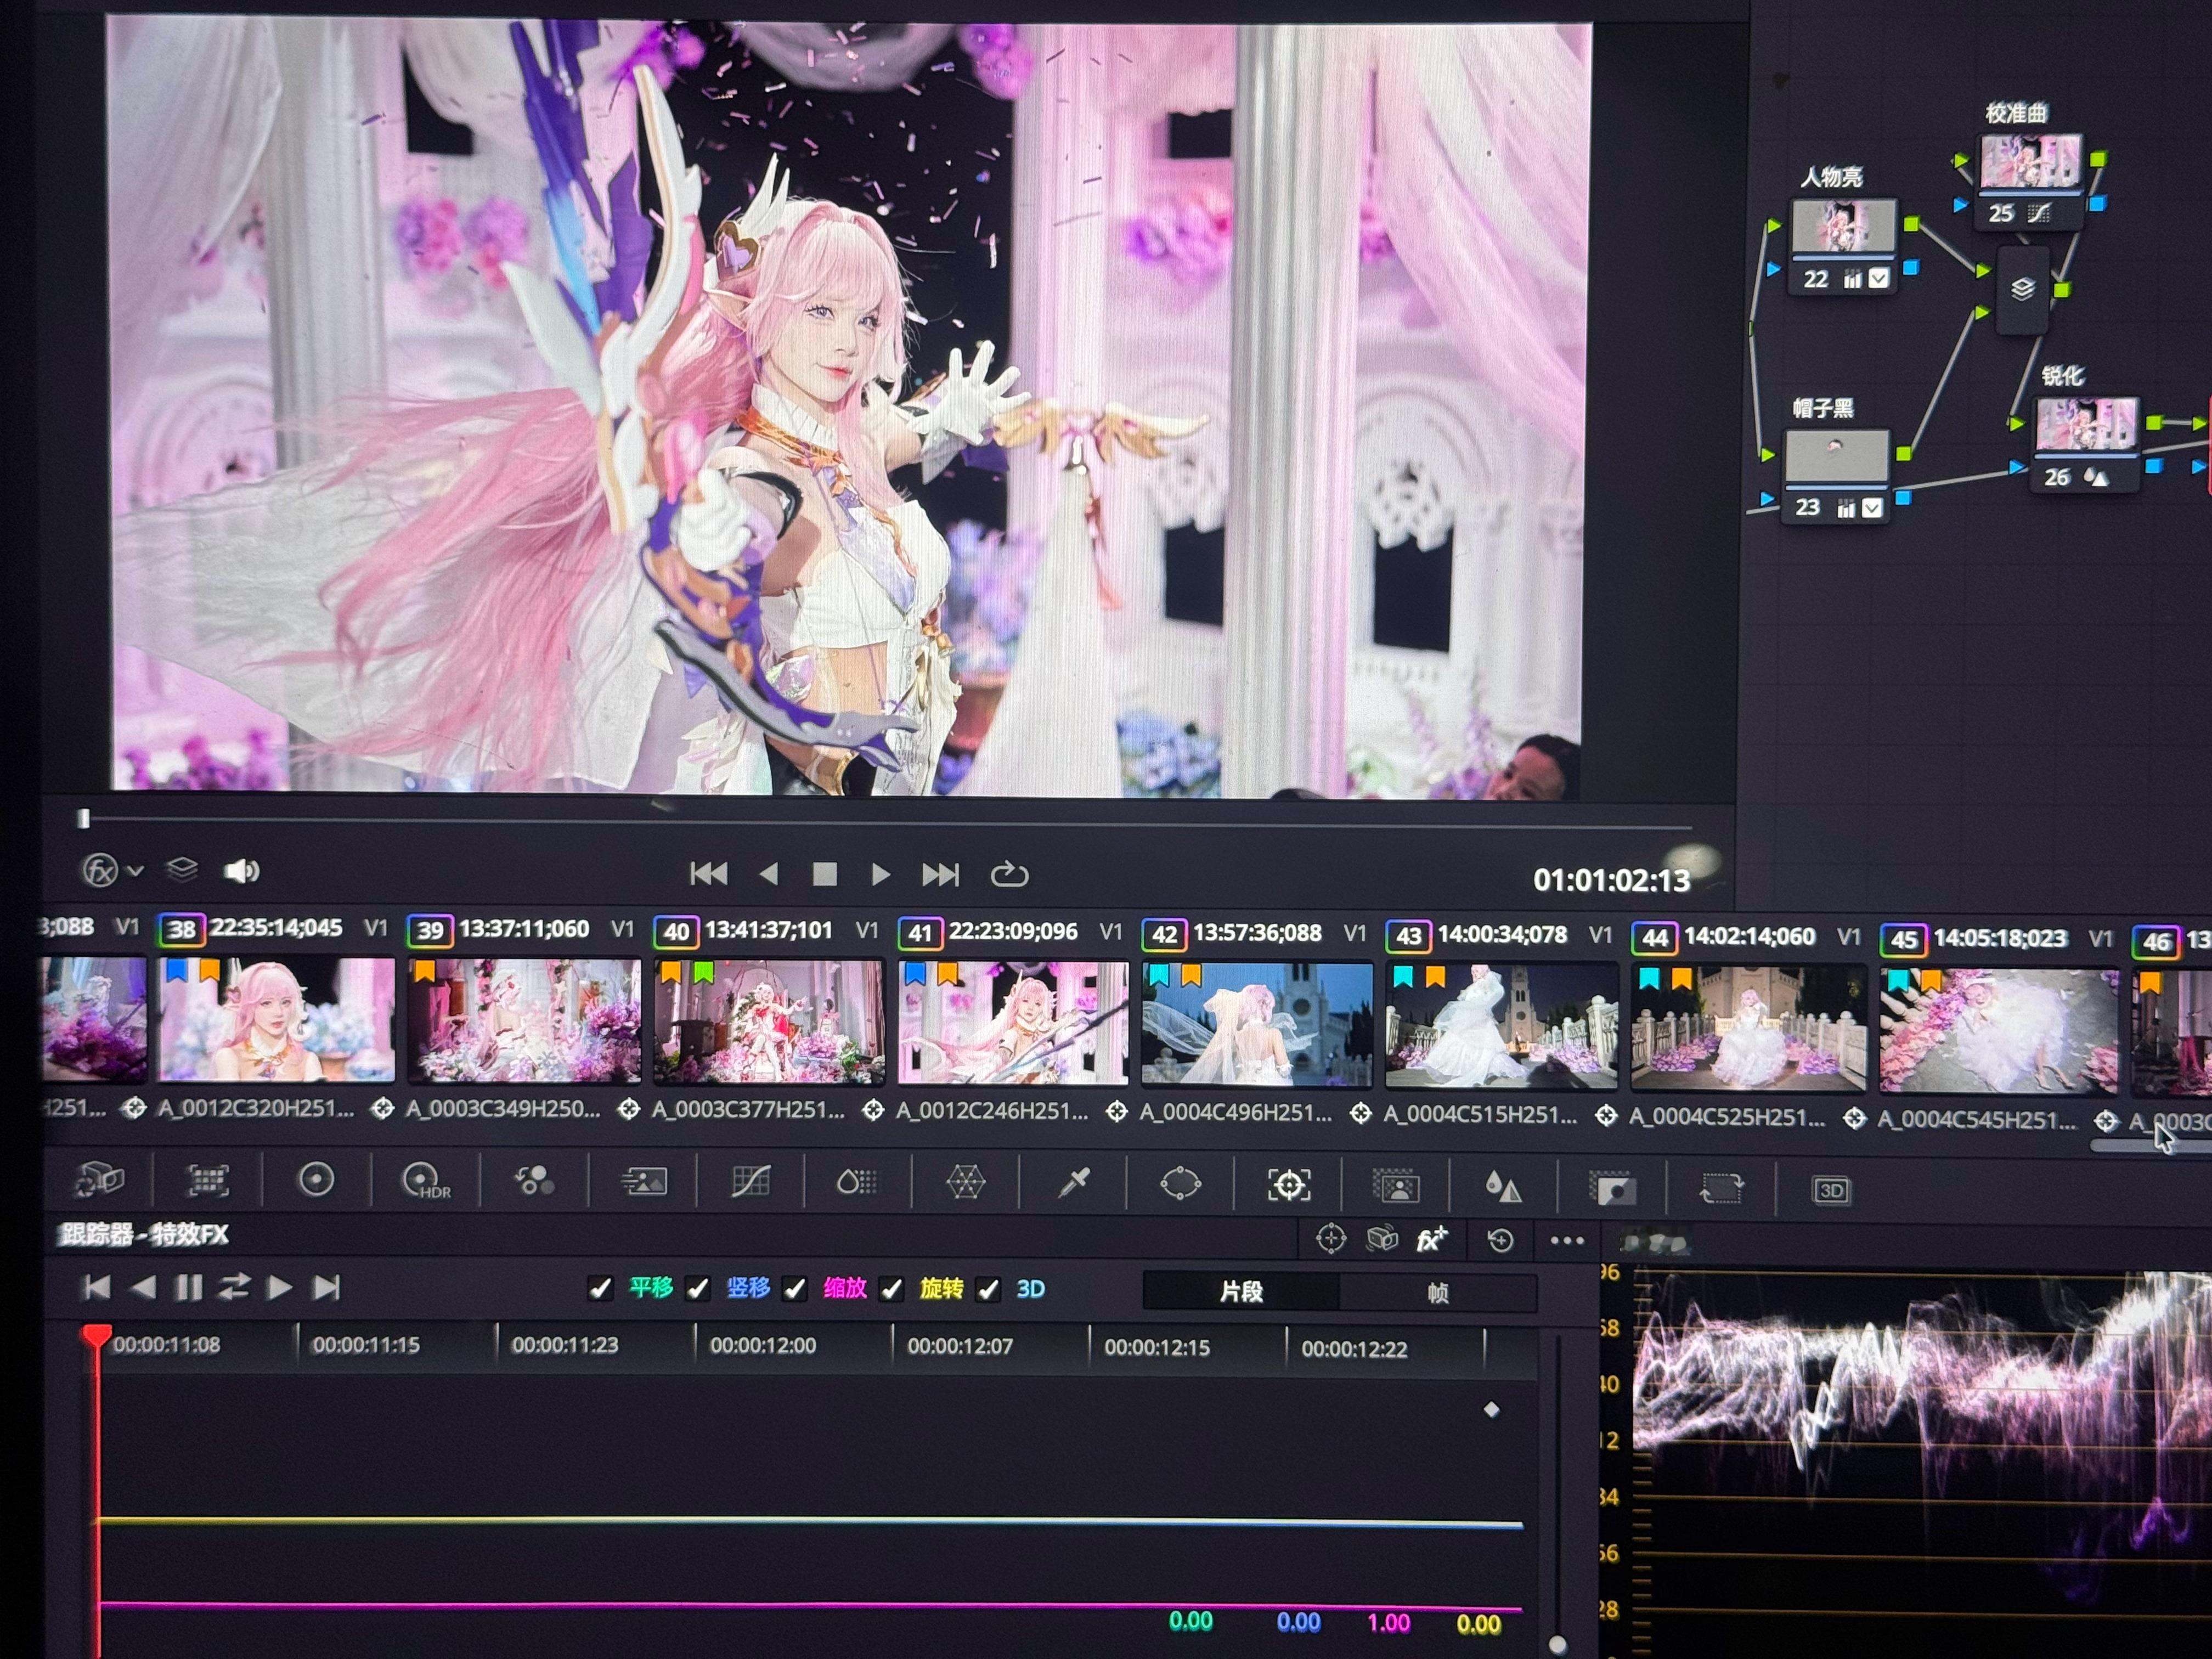2212x1659 pixels.
Task: Open the Color Slice droplet palette
Action: pyautogui.click(x=857, y=1183)
